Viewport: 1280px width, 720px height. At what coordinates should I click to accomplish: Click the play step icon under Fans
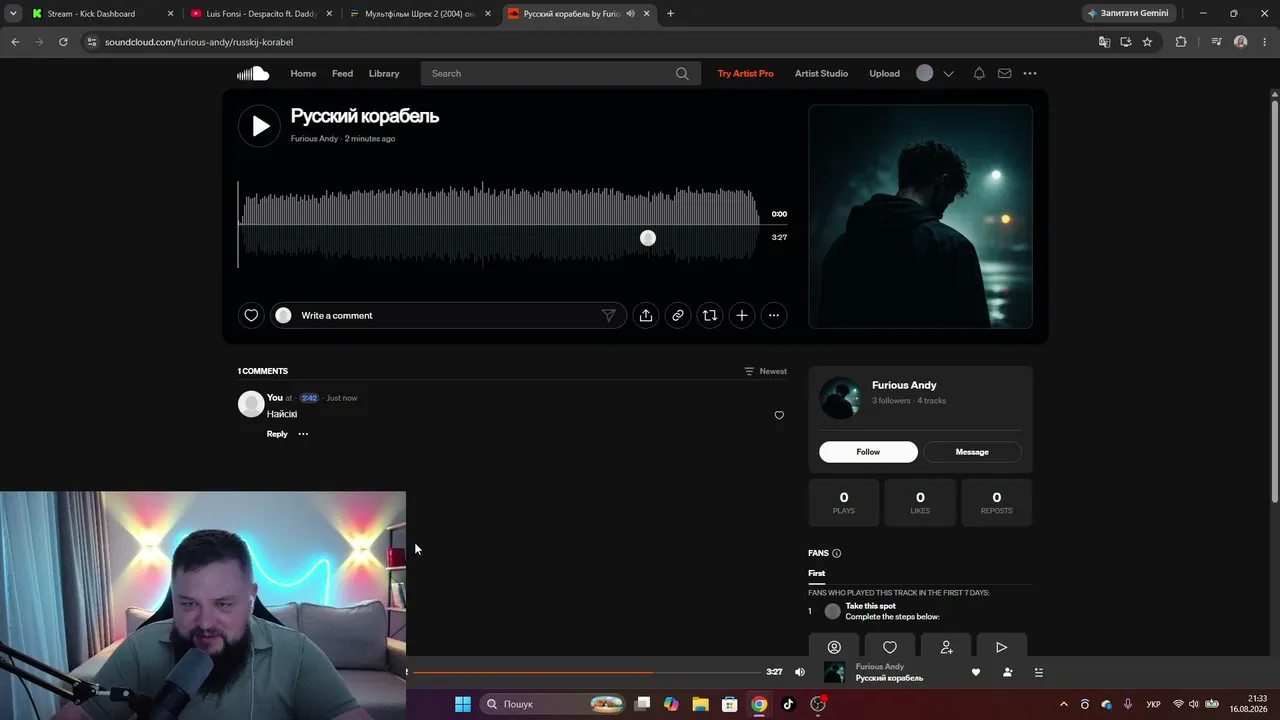coord(1001,647)
